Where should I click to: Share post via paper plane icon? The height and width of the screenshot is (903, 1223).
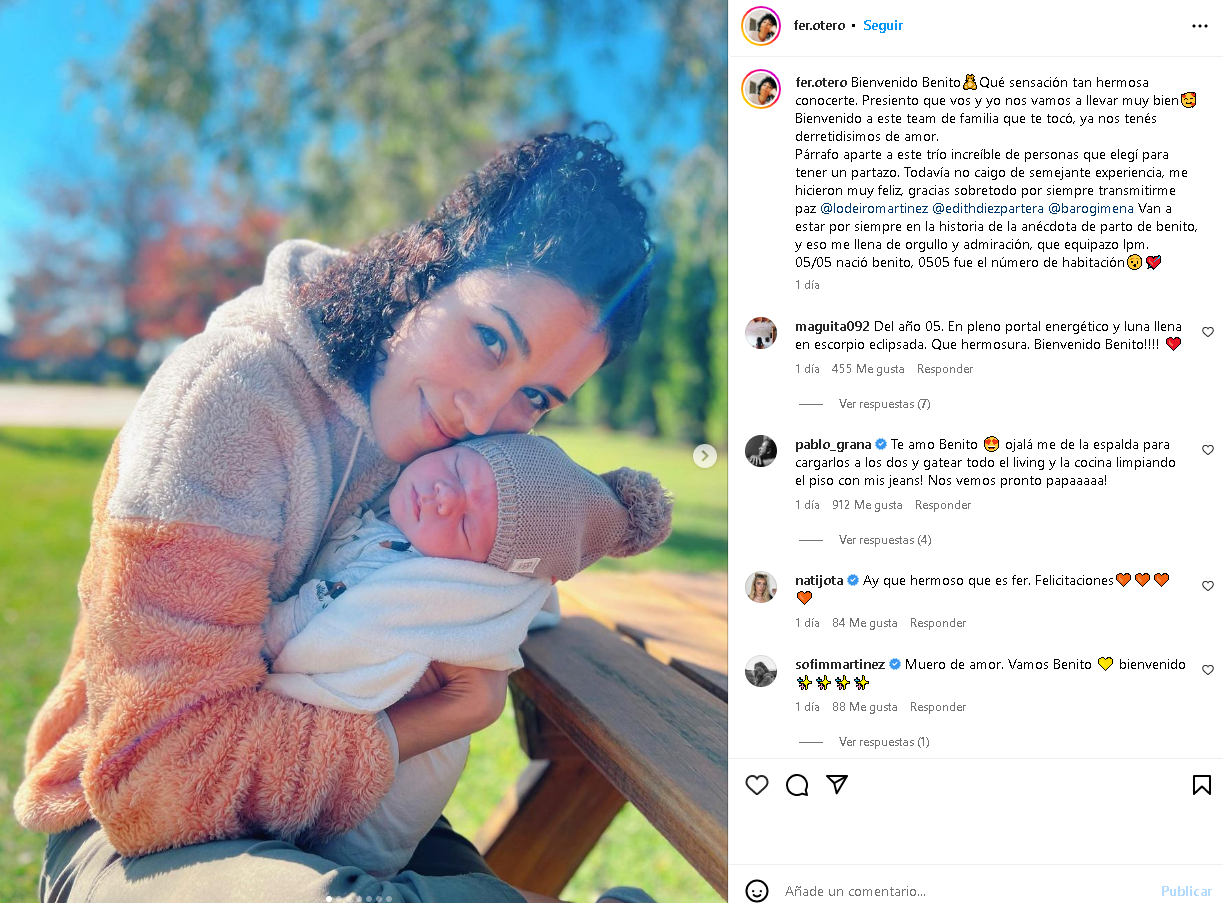point(837,785)
